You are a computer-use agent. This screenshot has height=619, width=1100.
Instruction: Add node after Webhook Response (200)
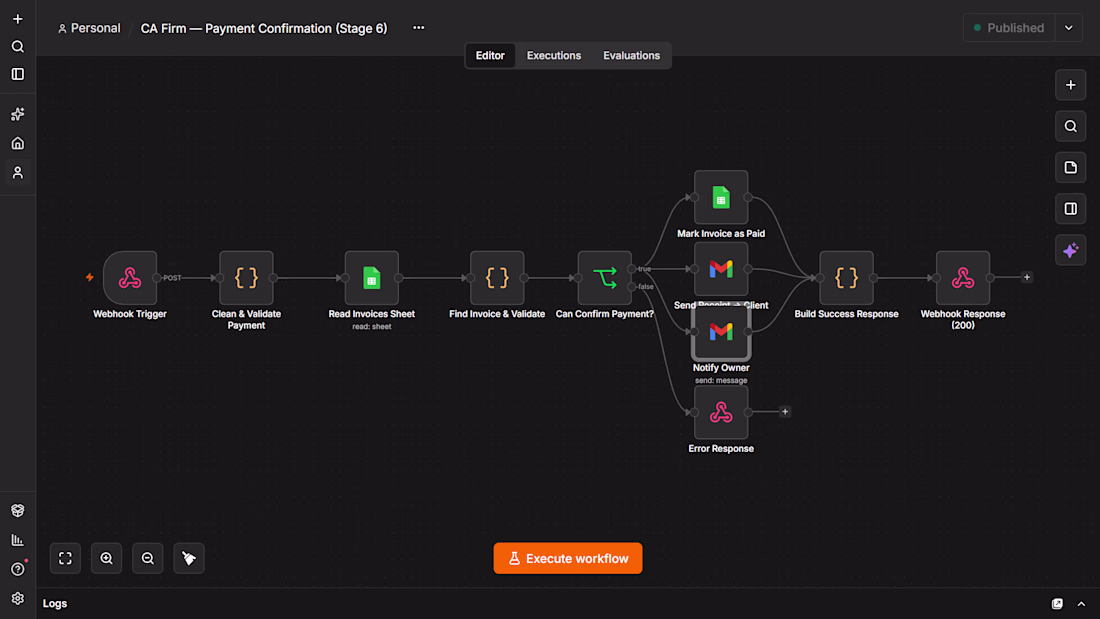[x=1027, y=277]
